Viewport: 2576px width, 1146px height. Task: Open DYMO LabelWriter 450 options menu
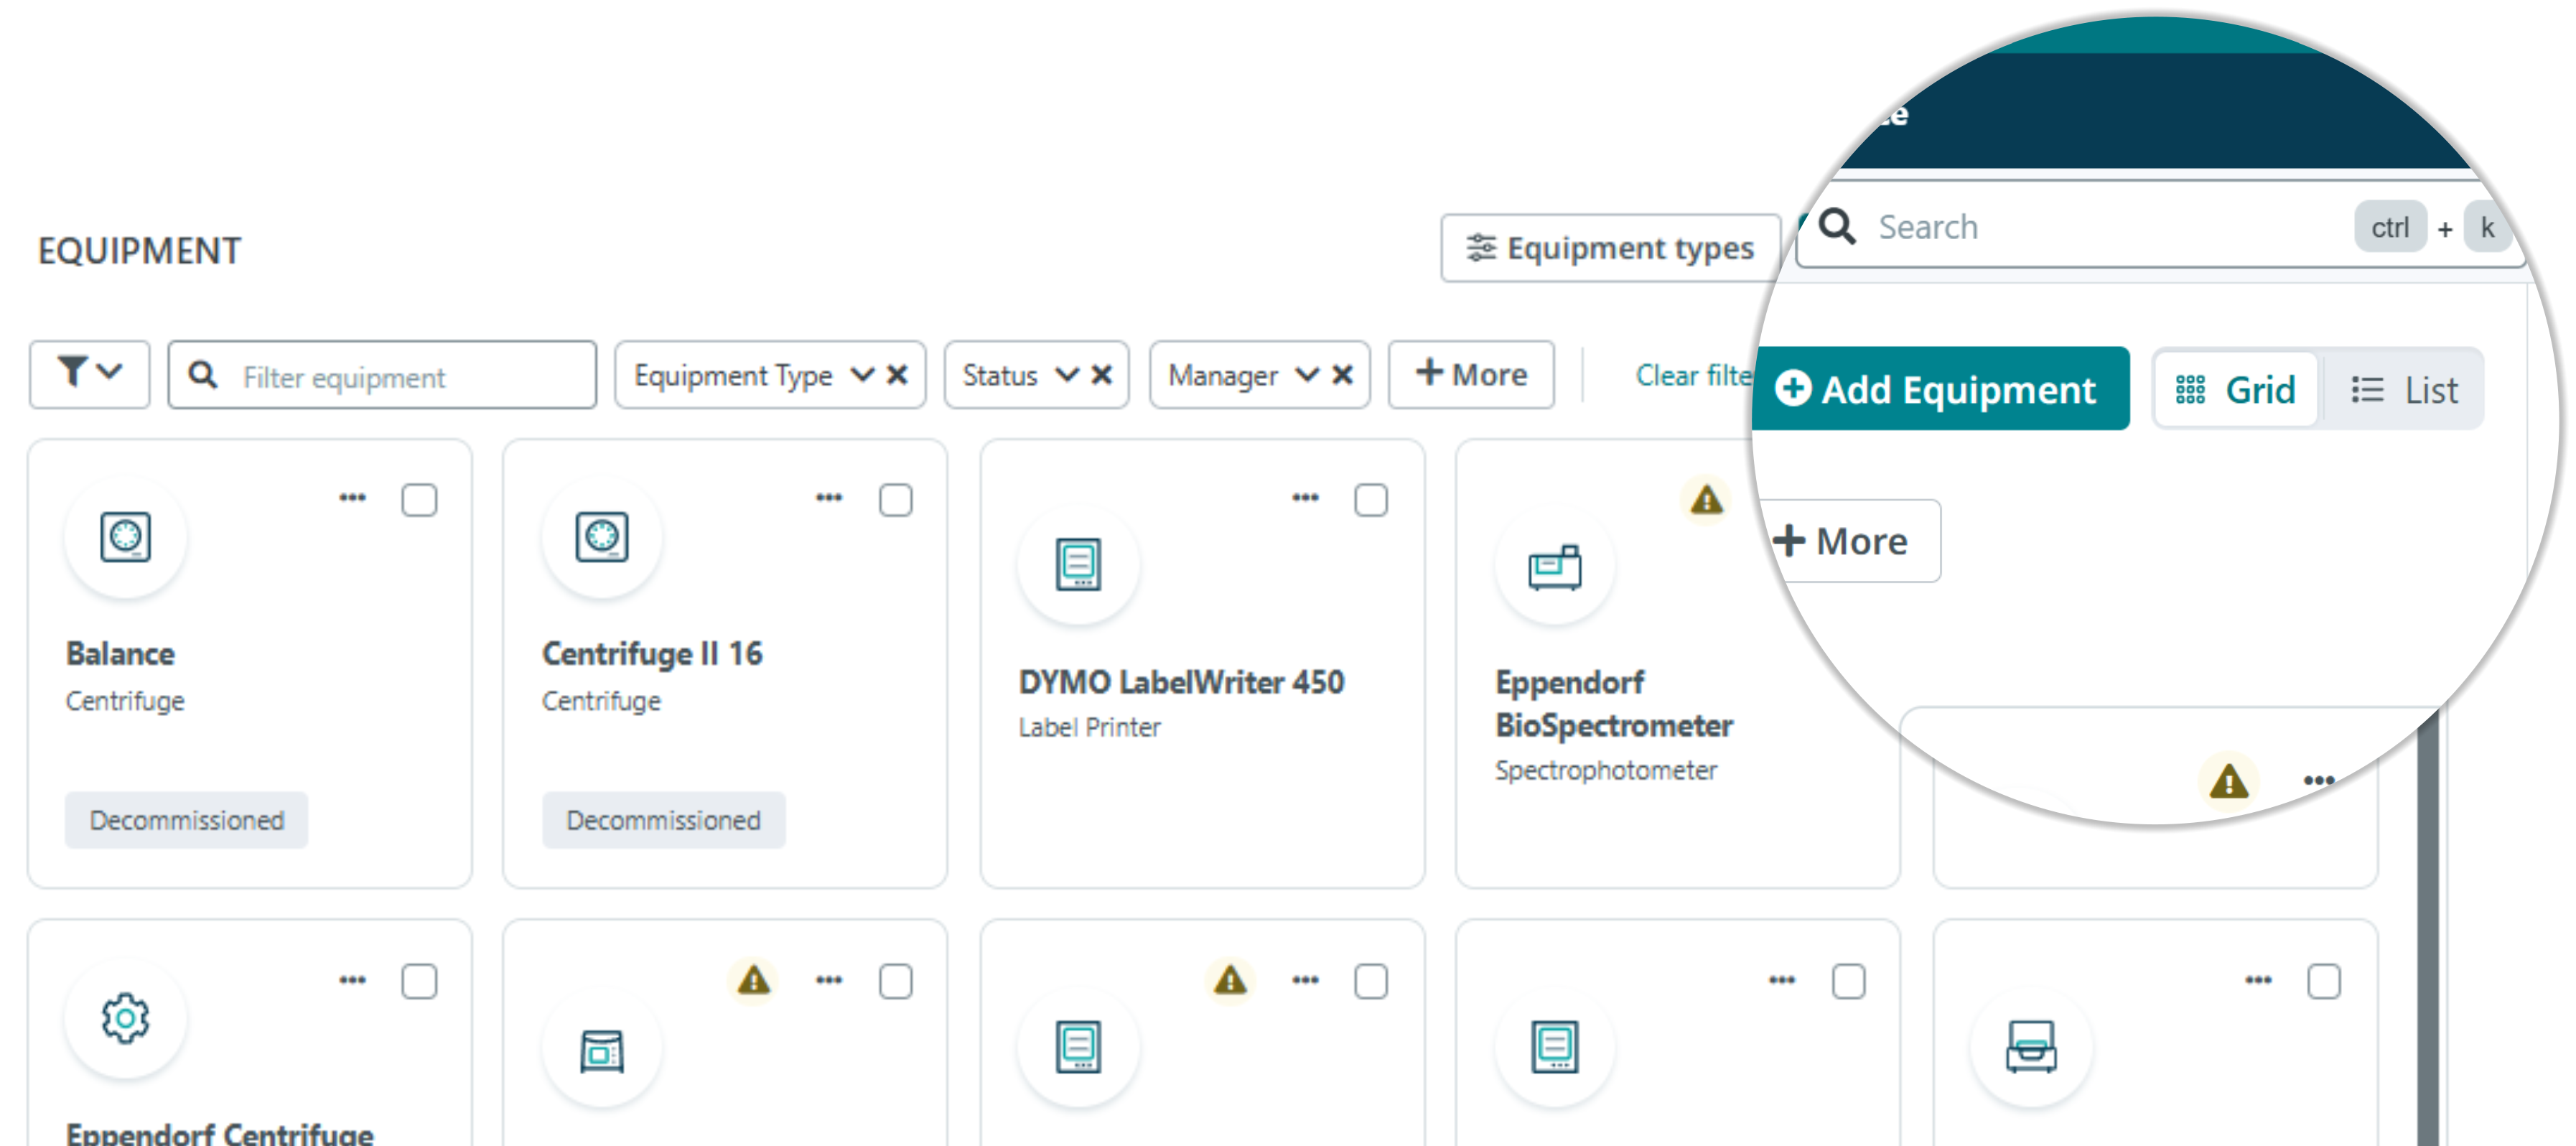pos(1305,497)
